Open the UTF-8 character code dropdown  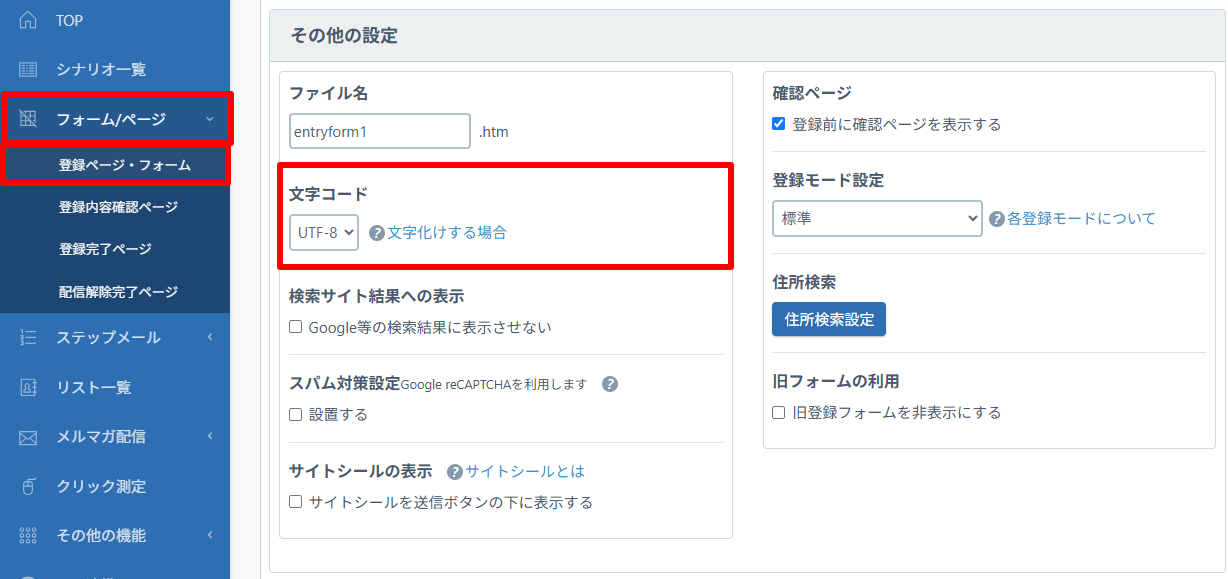click(324, 232)
